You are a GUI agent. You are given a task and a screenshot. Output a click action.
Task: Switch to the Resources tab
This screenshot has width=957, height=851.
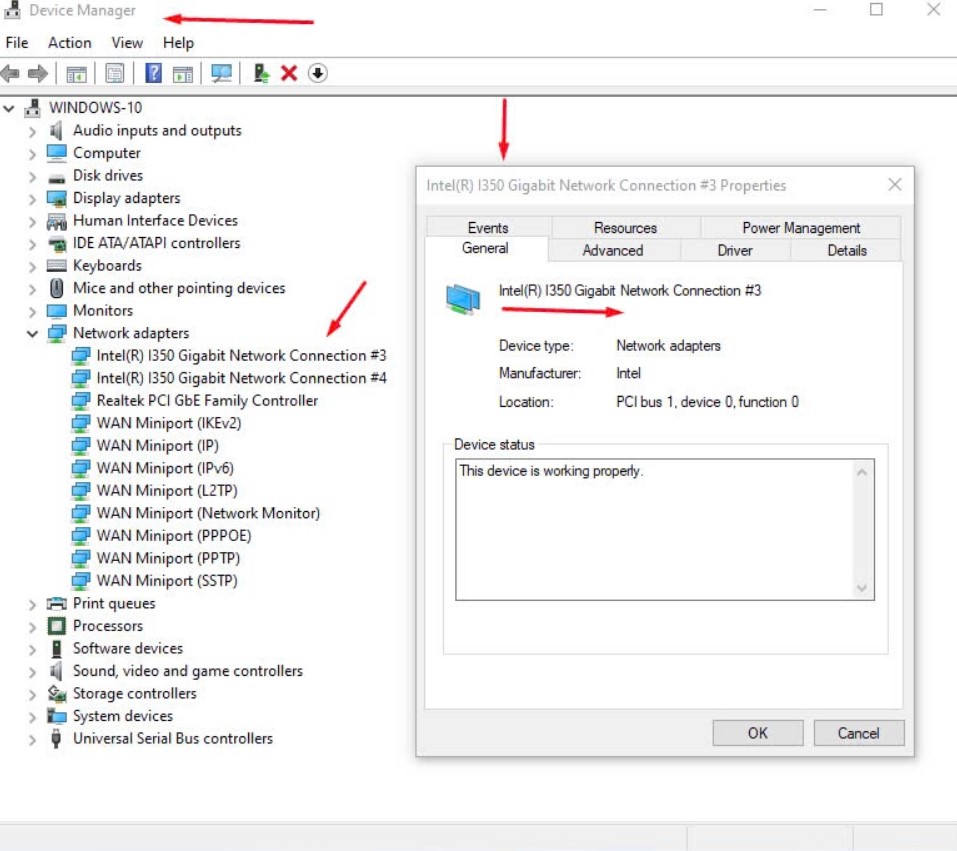[x=626, y=227]
